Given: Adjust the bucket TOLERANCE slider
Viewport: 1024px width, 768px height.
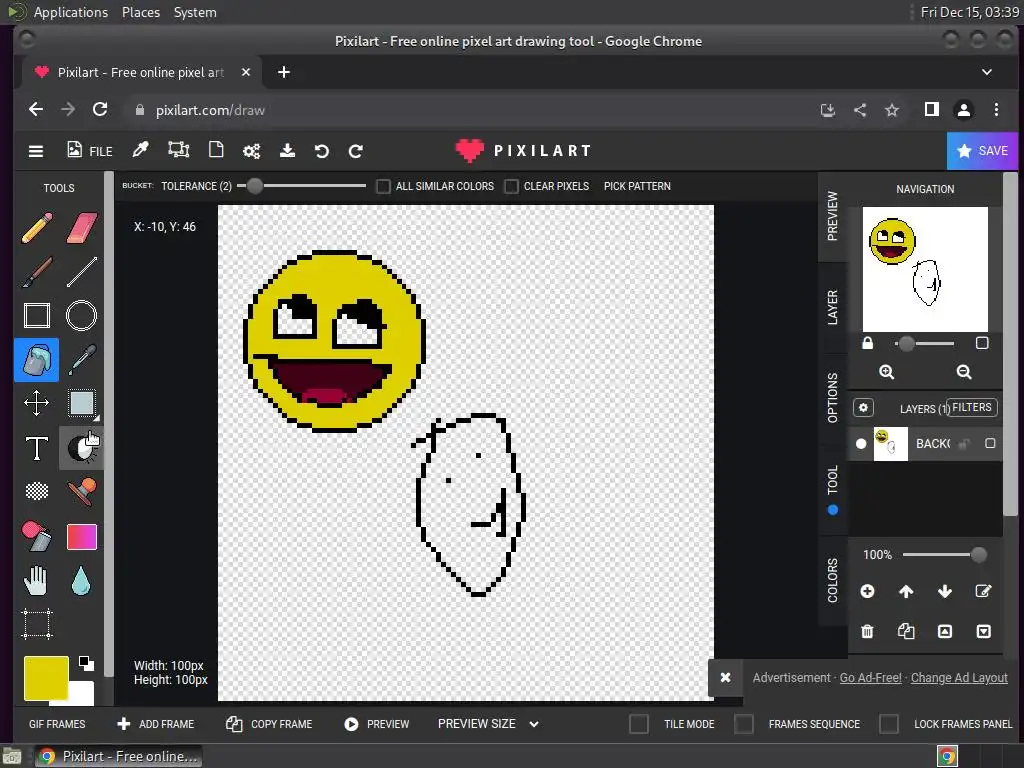Looking at the screenshot, I should point(301,186).
